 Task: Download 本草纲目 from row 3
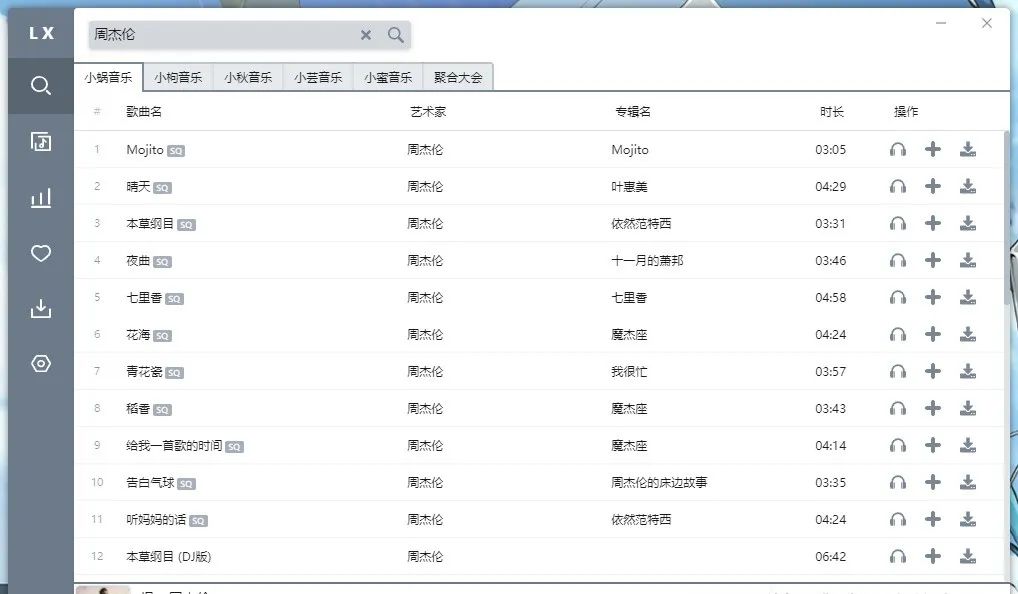click(x=968, y=223)
